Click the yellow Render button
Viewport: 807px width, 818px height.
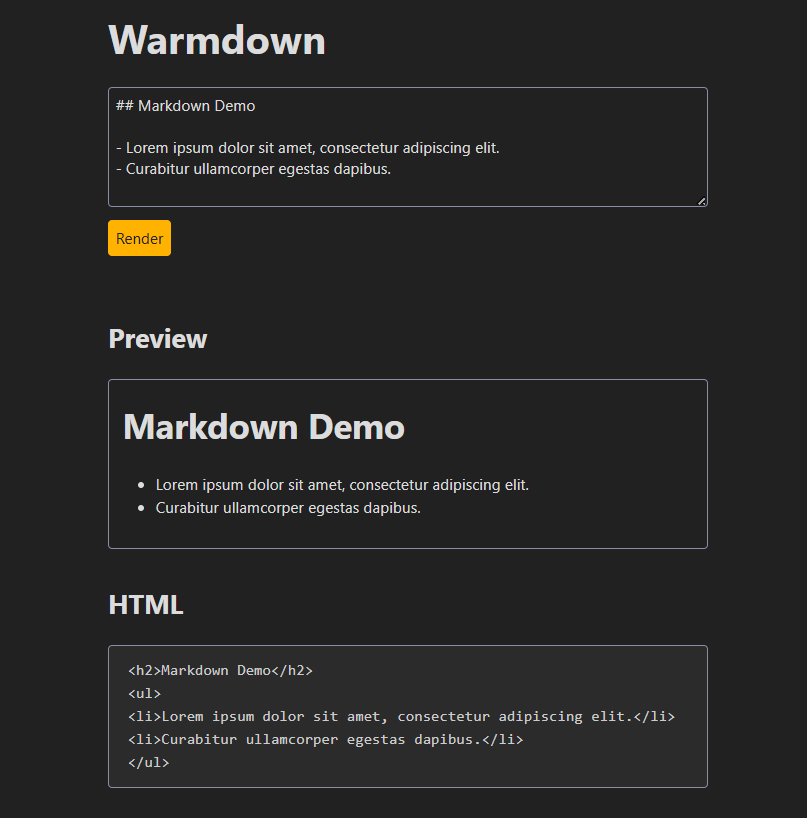point(139,238)
